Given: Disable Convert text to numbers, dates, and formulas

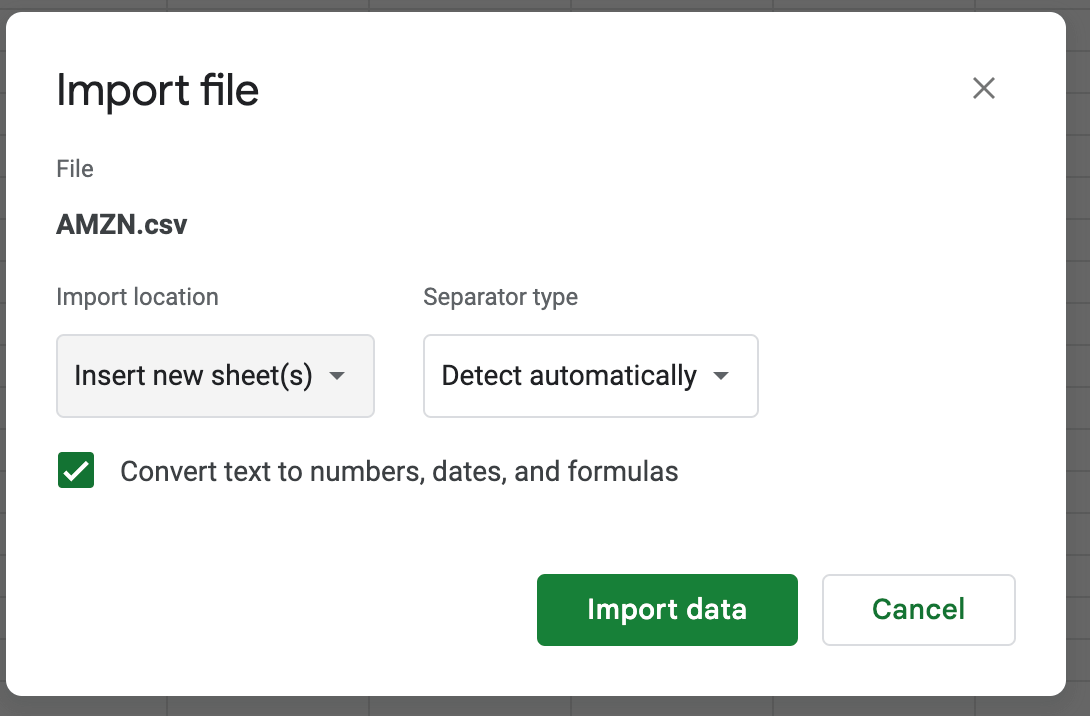Looking at the screenshot, I should 75,470.
